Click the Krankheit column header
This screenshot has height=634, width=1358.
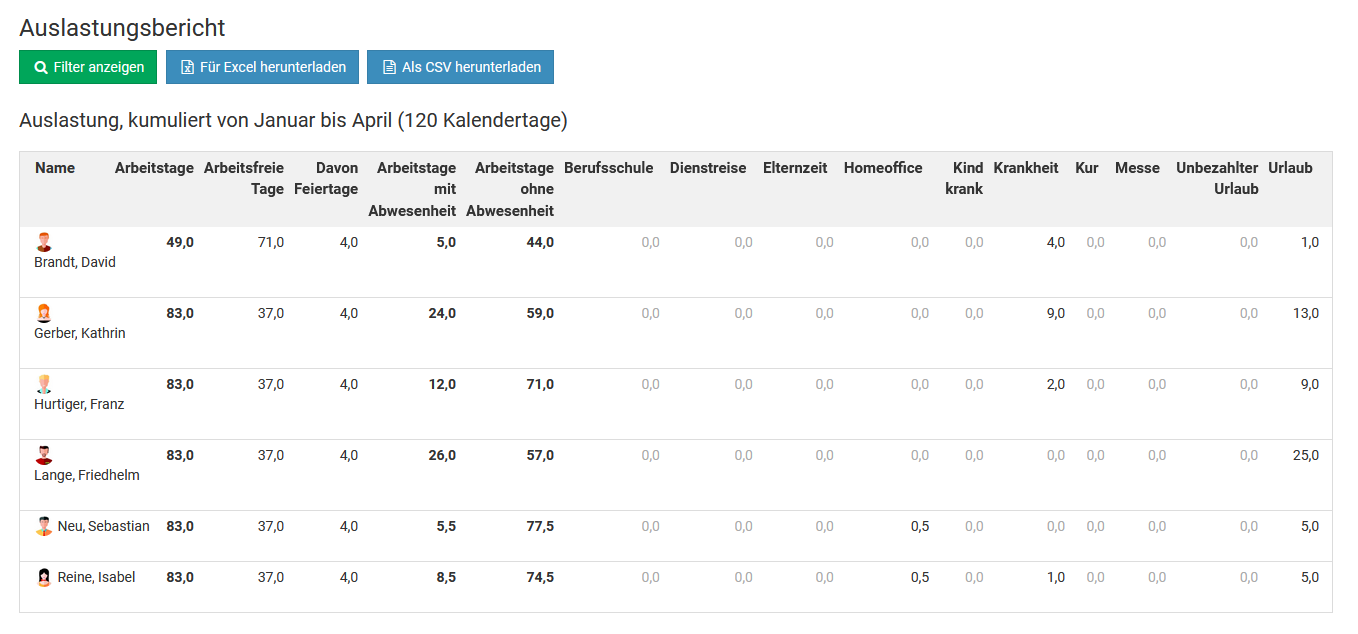(x=1025, y=168)
